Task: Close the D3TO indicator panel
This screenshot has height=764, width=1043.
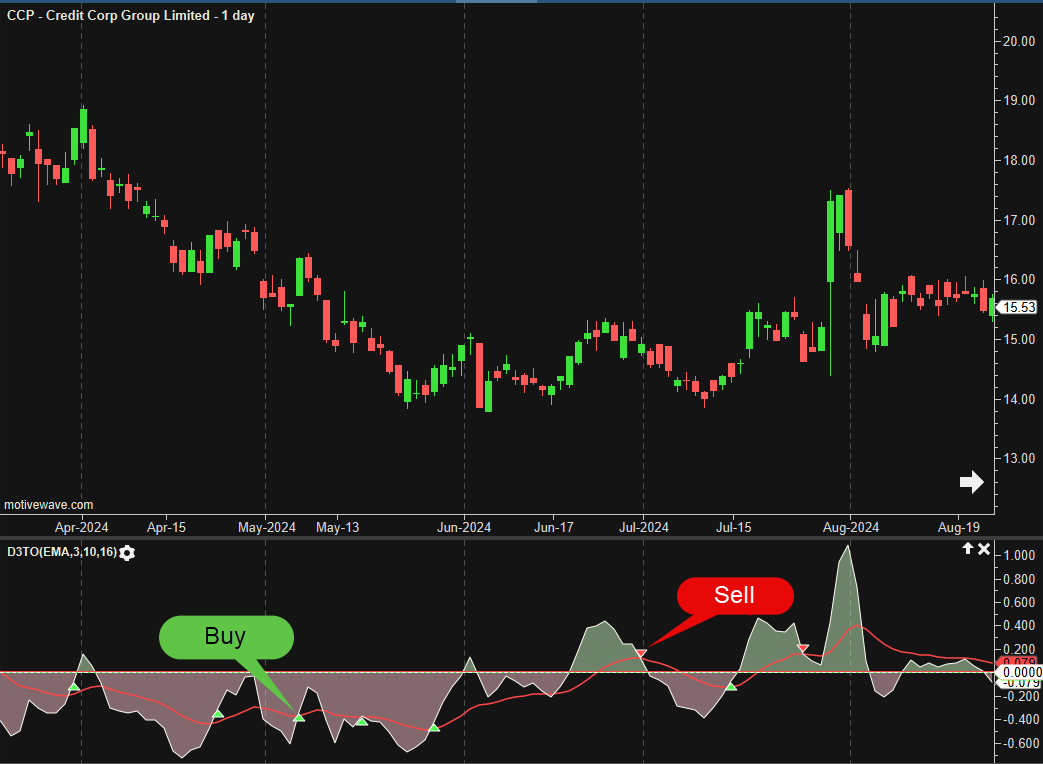Action: point(984,549)
